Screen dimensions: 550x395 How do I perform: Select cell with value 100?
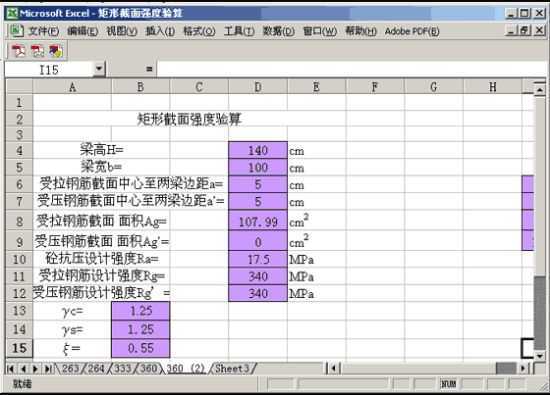click(258, 167)
